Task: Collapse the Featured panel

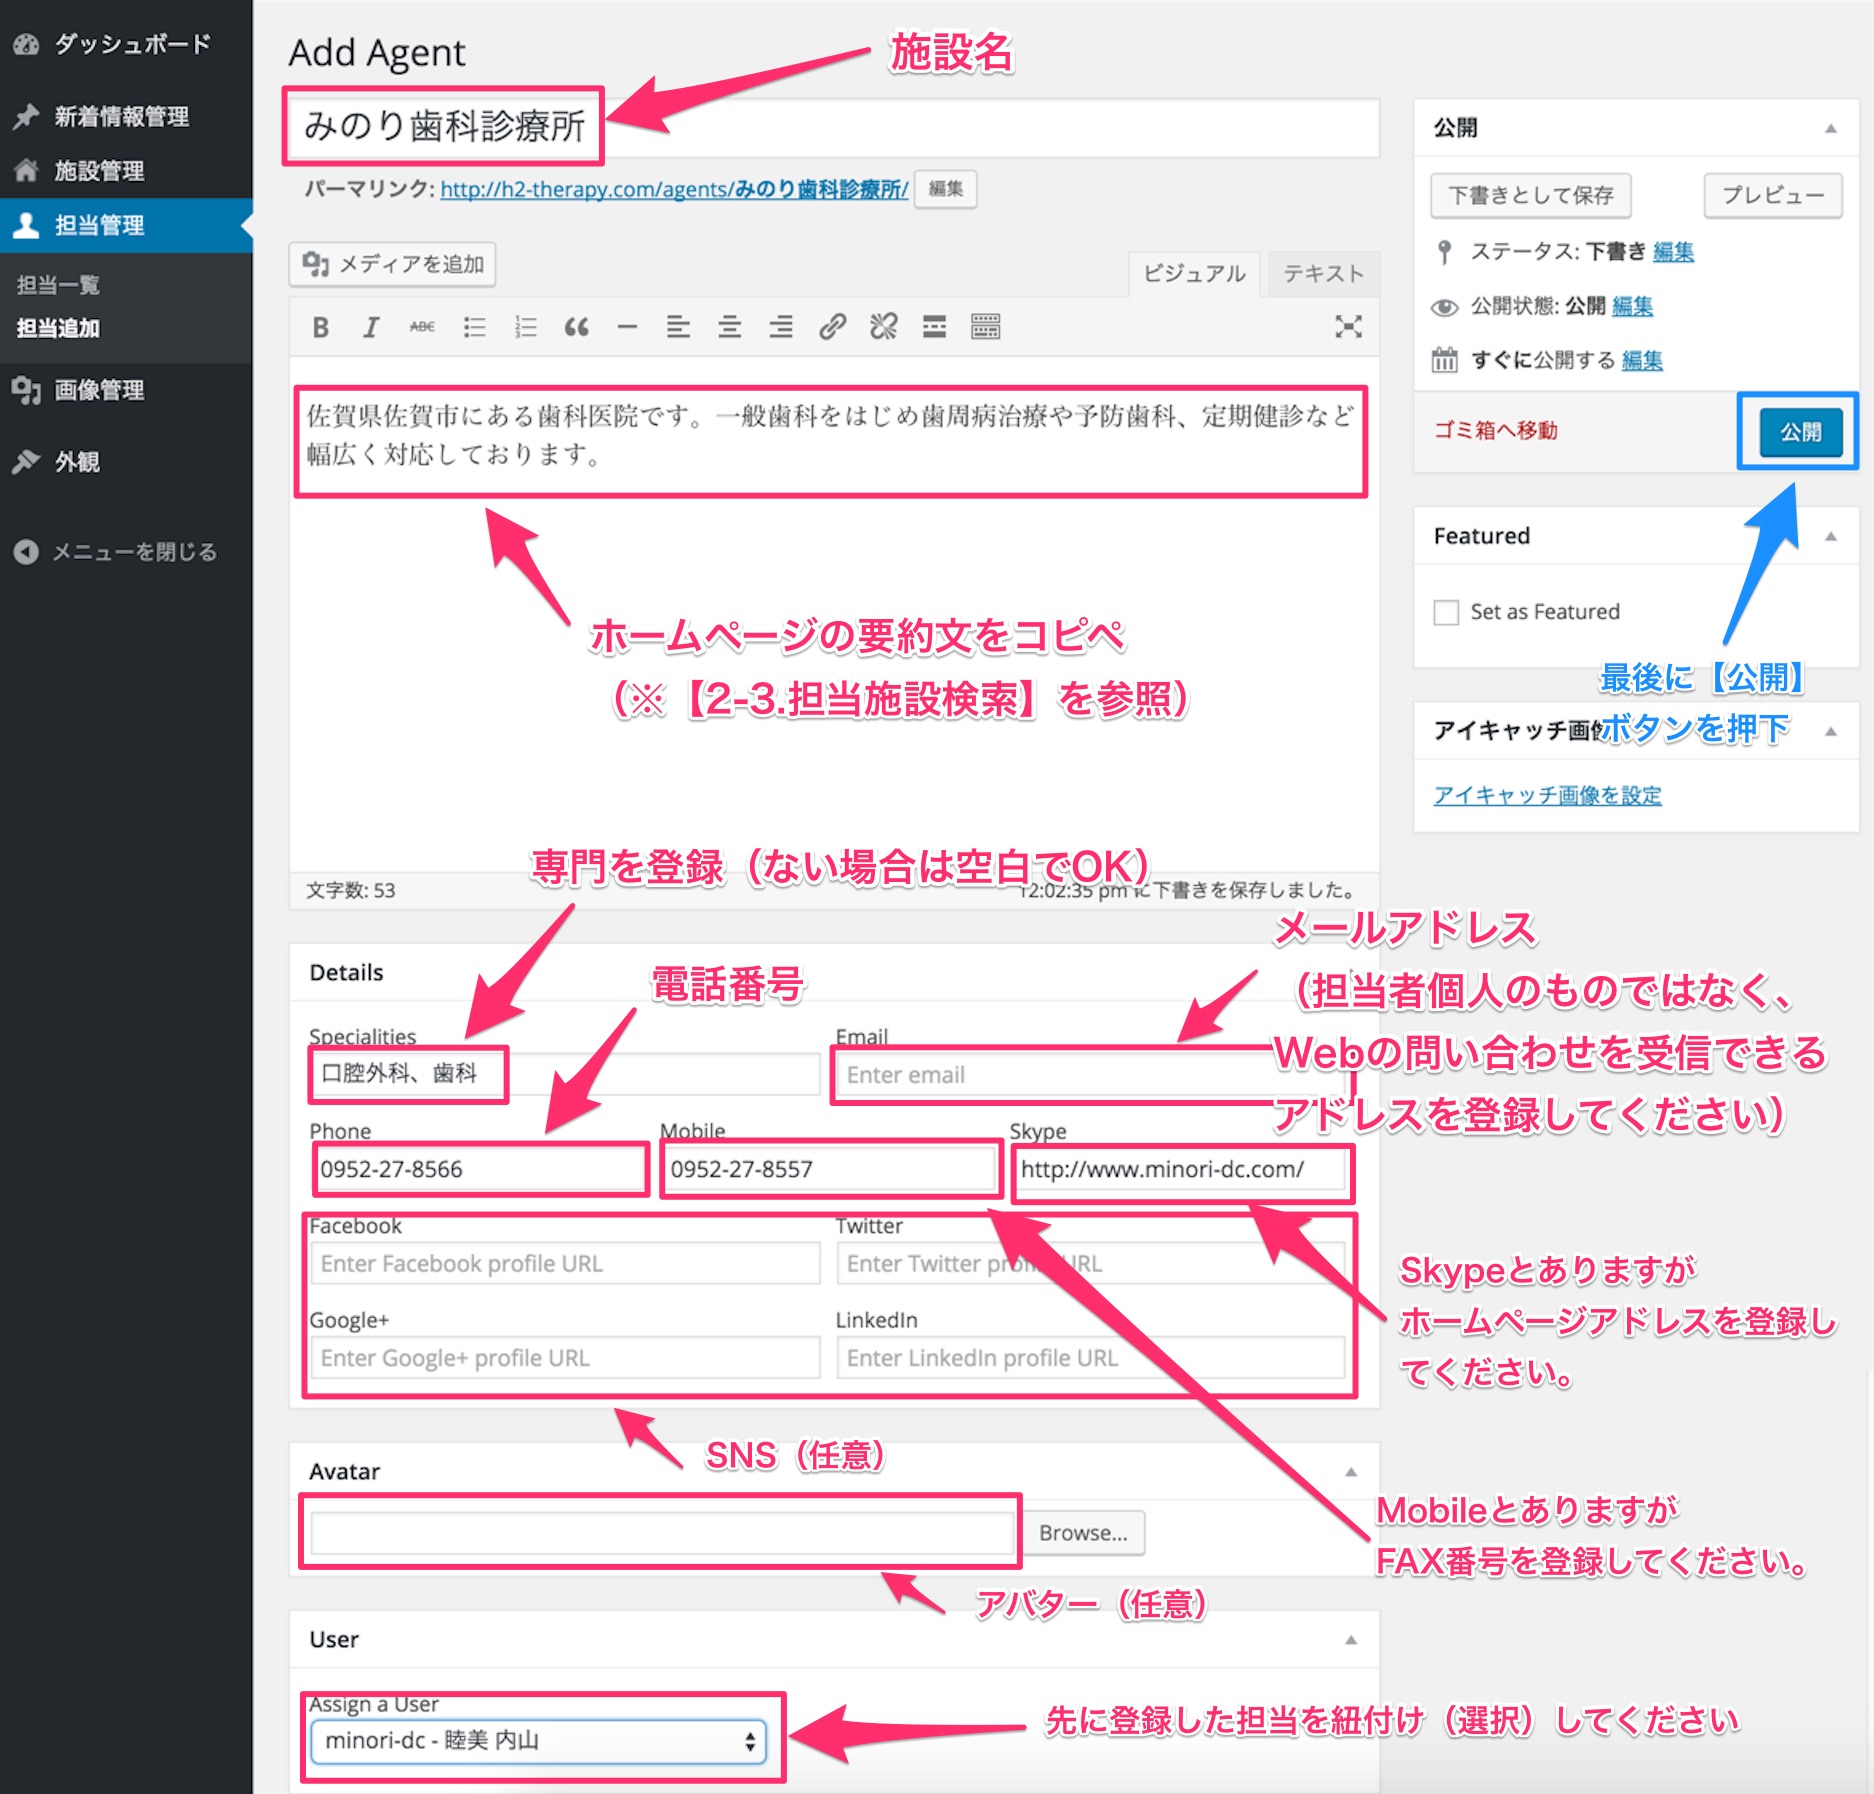Action: (x=1830, y=536)
